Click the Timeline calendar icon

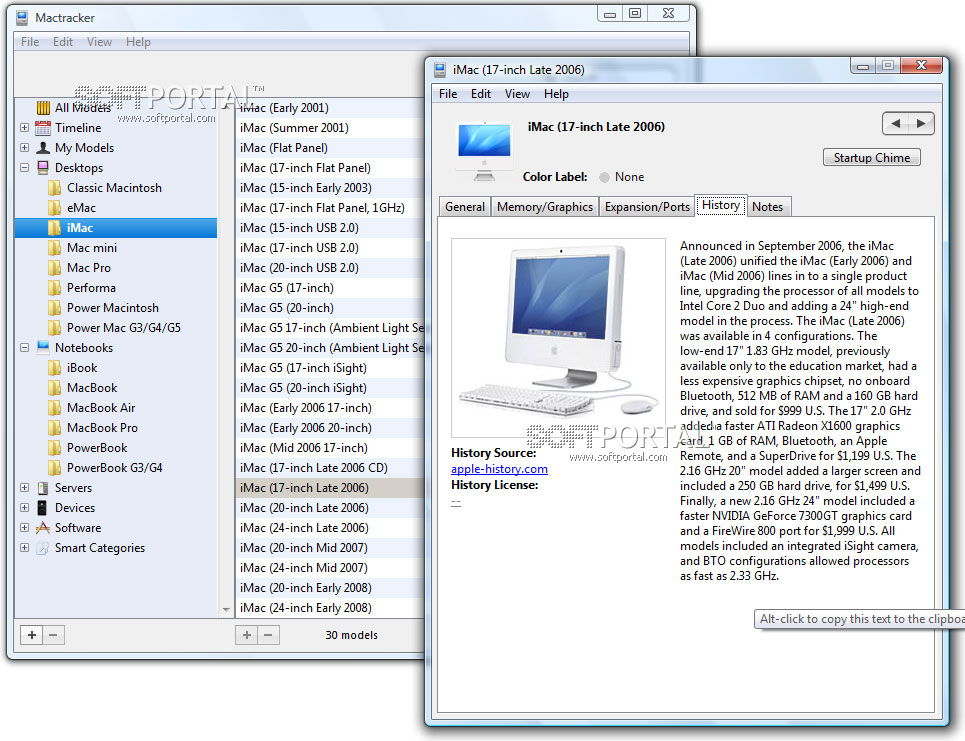point(43,128)
